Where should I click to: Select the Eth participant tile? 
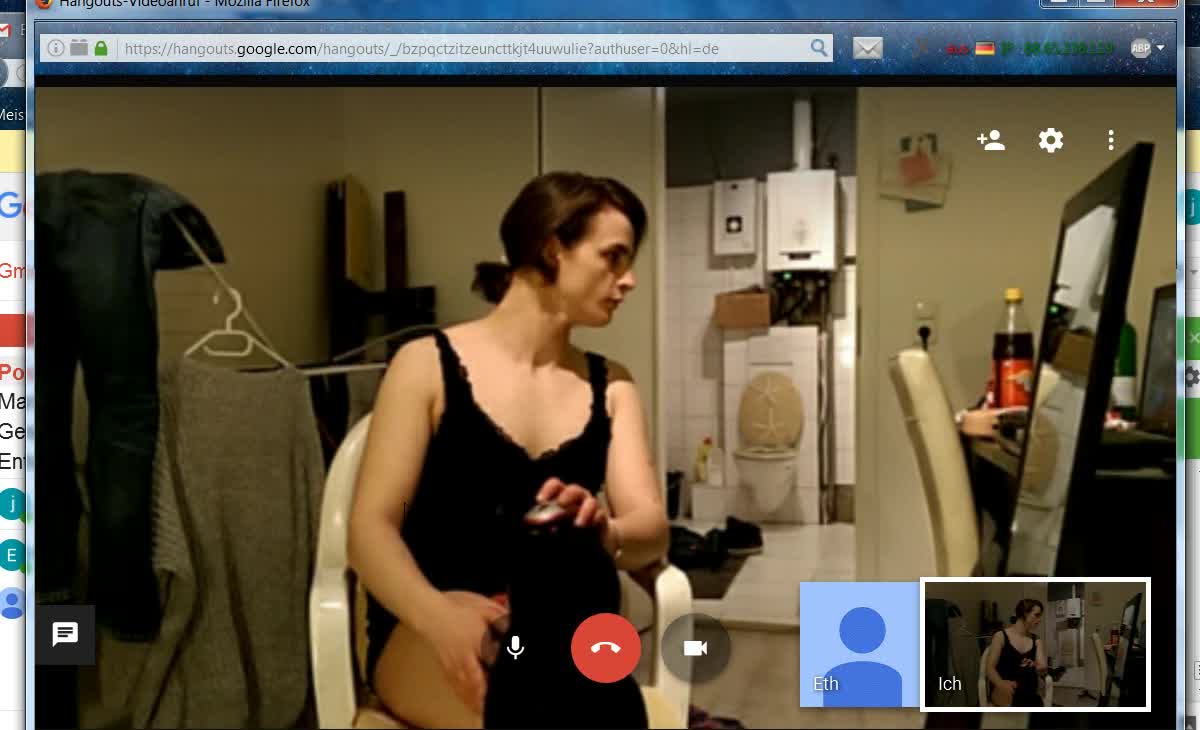860,644
